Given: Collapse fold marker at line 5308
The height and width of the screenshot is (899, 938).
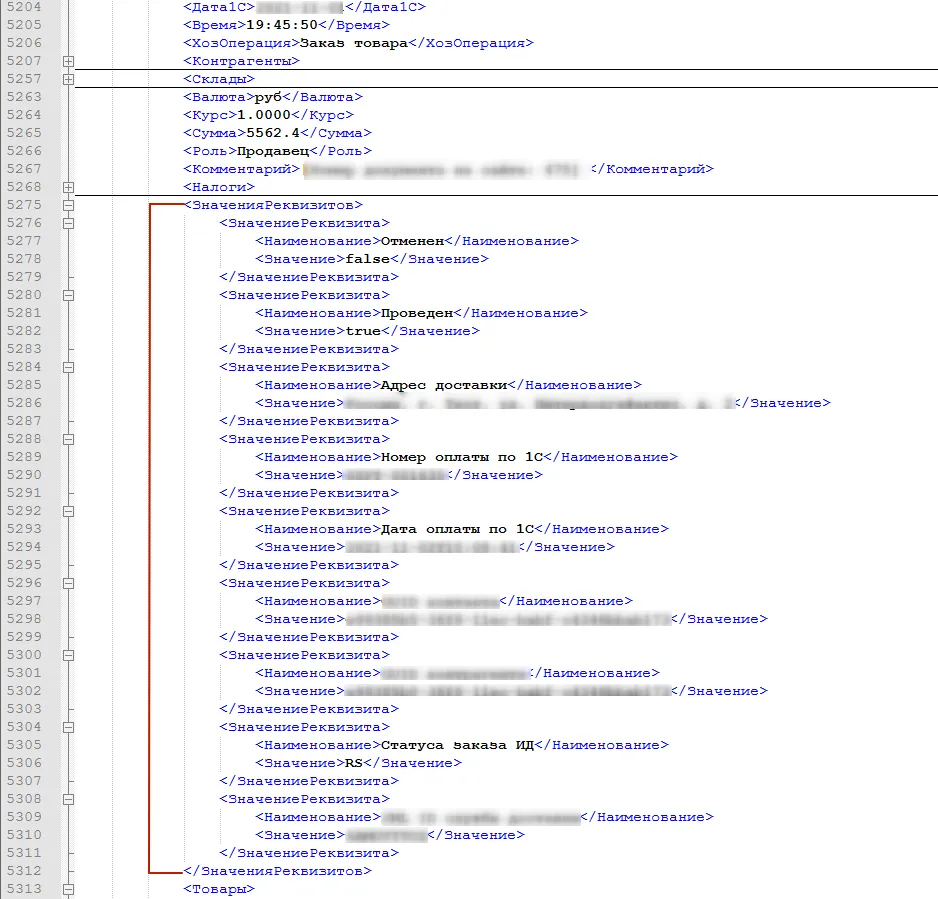Looking at the screenshot, I should coord(68,799).
